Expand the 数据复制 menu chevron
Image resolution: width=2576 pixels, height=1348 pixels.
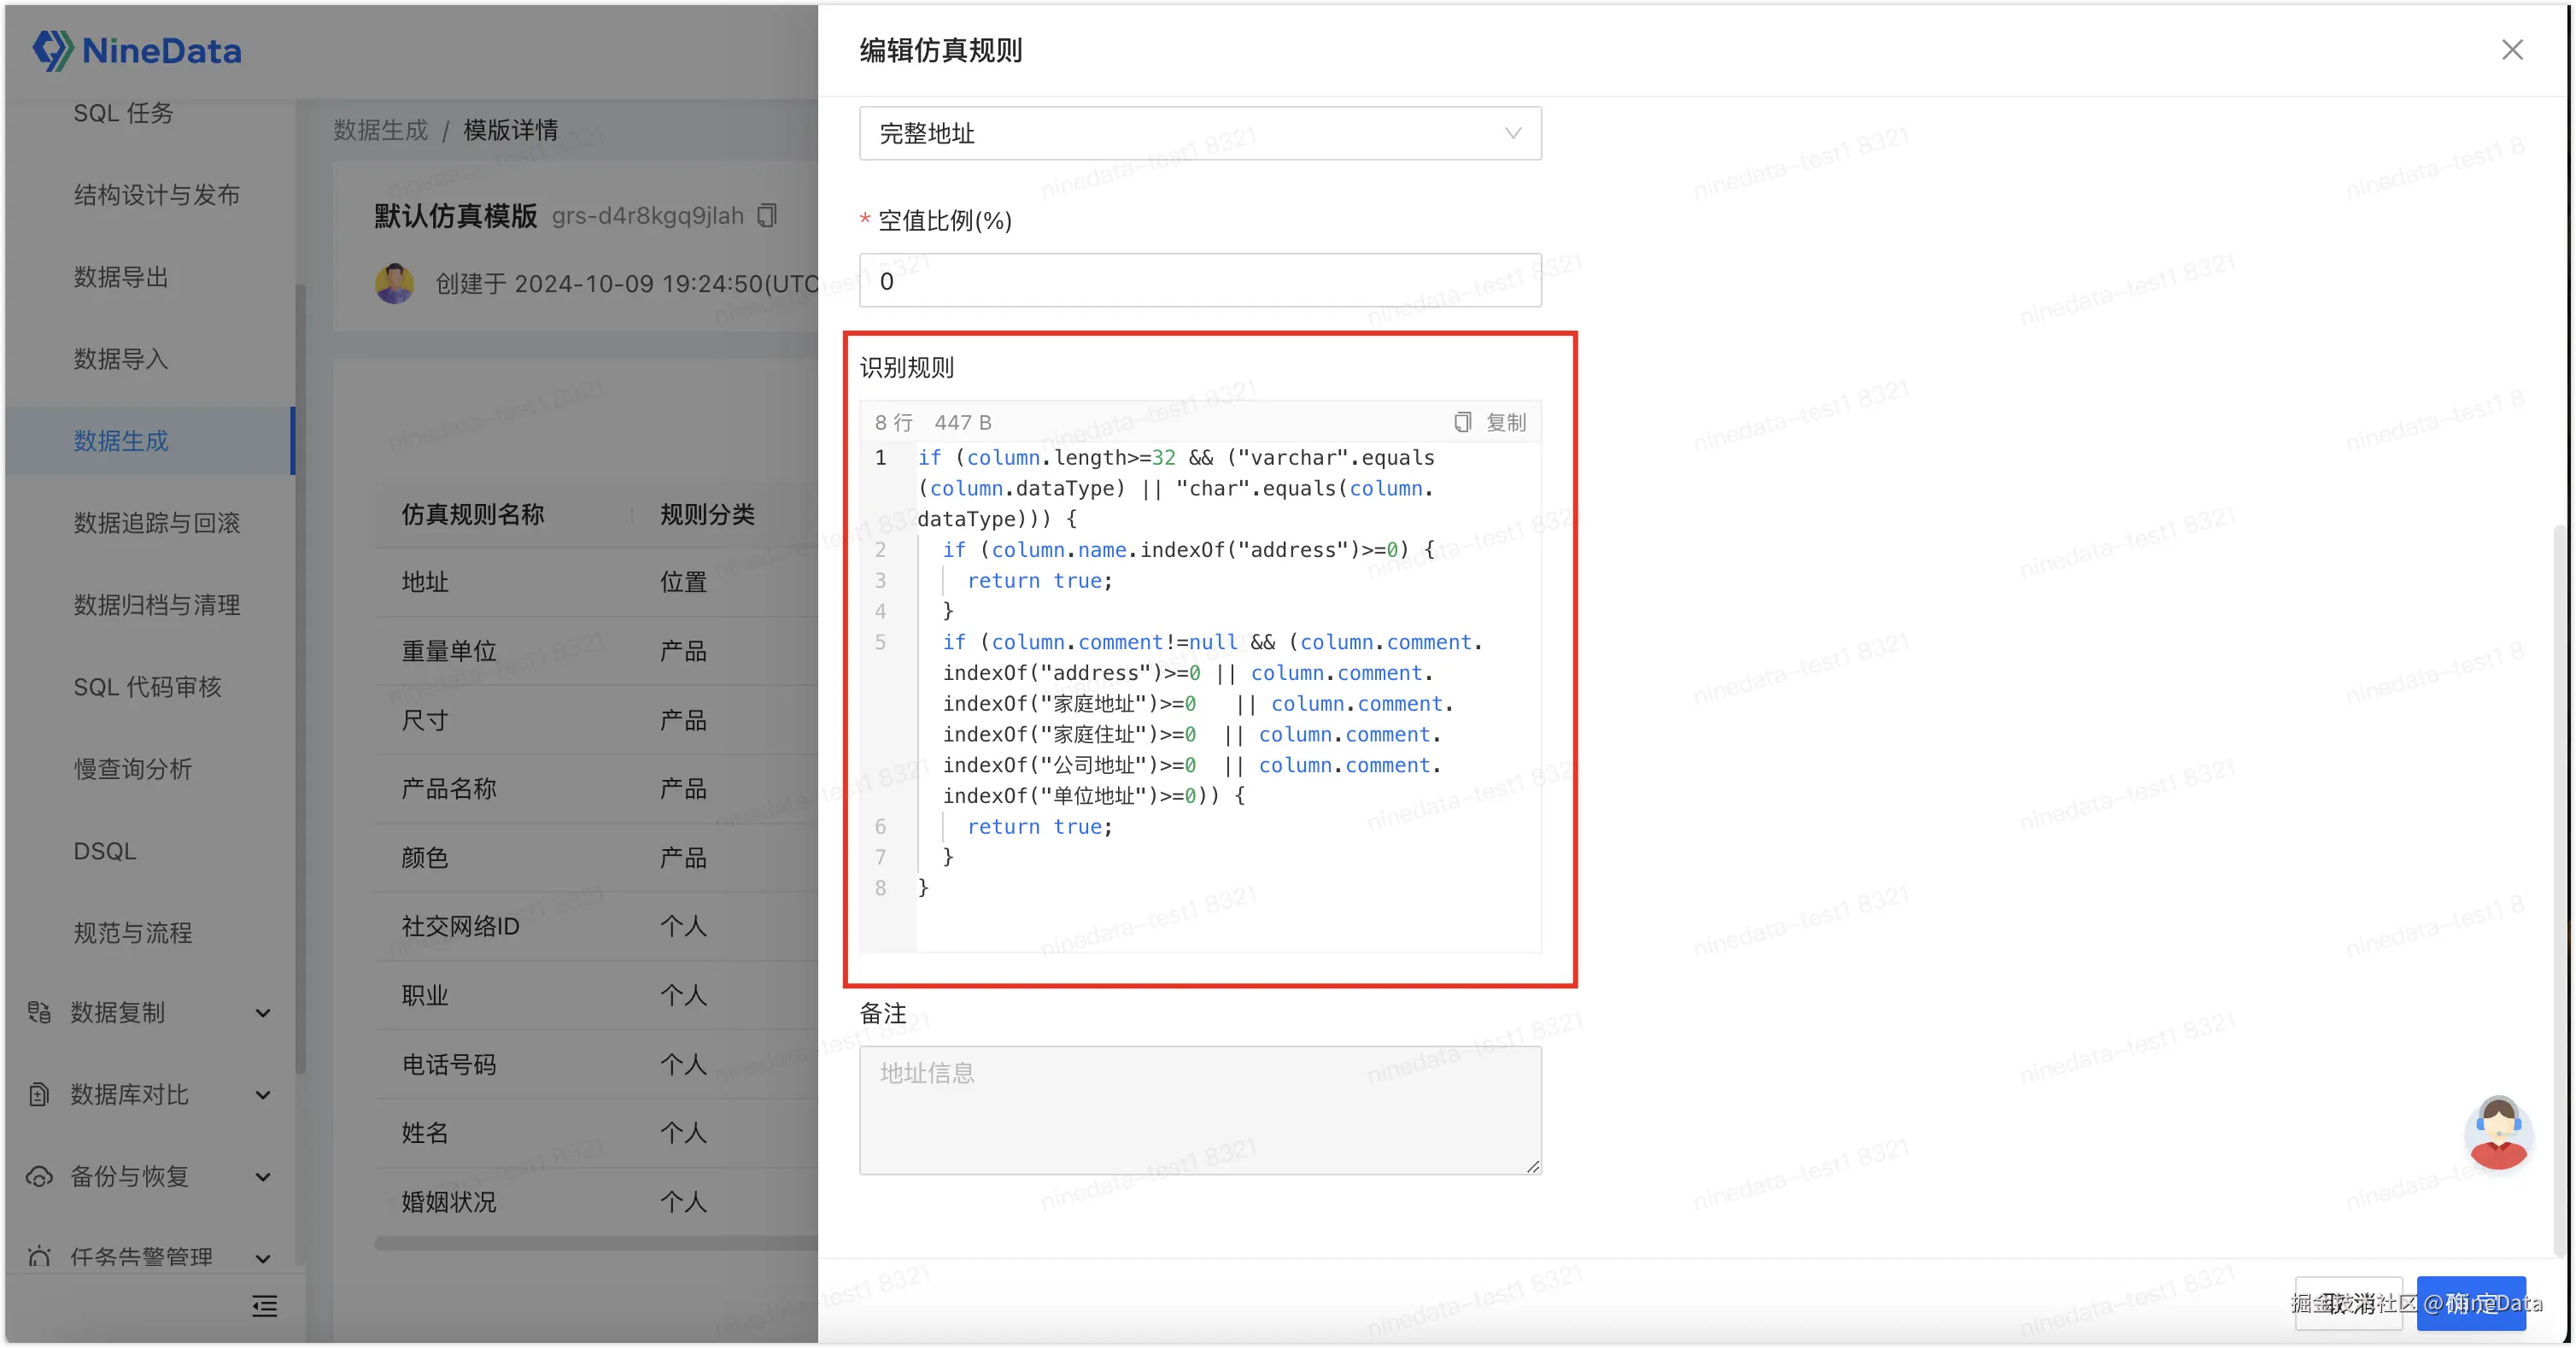click(x=263, y=1013)
